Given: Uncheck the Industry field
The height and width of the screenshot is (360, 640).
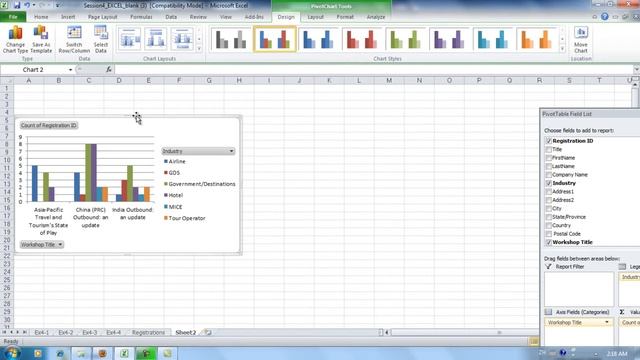Looking at the screenshot, I should [549, 183].
